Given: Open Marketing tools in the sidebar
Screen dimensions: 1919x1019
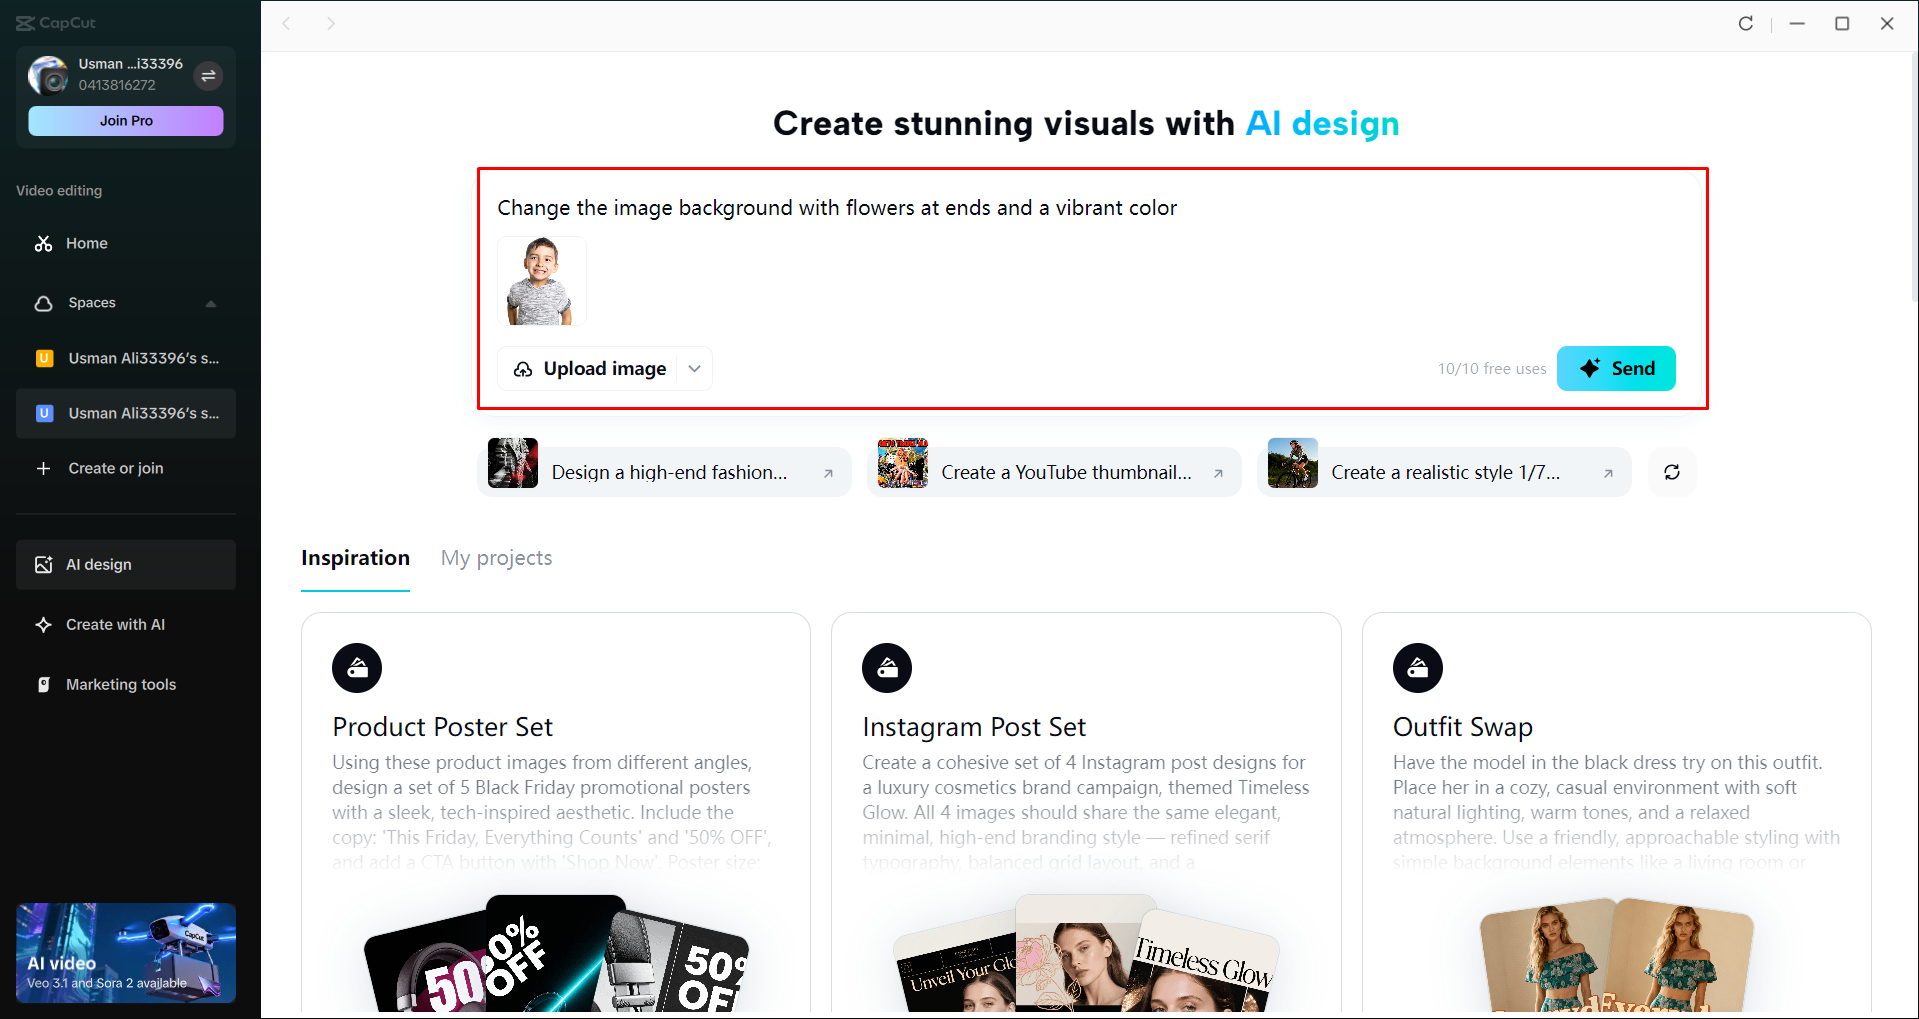Looking at the screenshot, I should [x=126, y=685].
